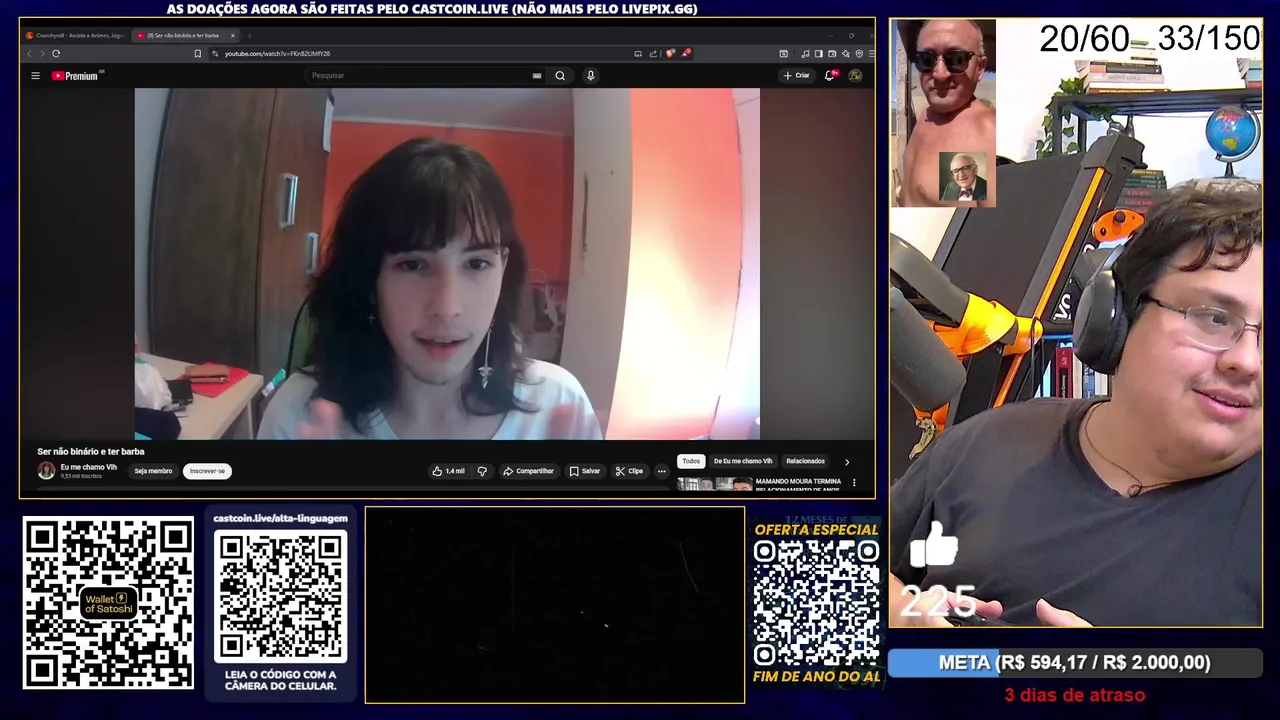Open the browser music note extension
1280x720 pixels.
[x=805, y=53]
